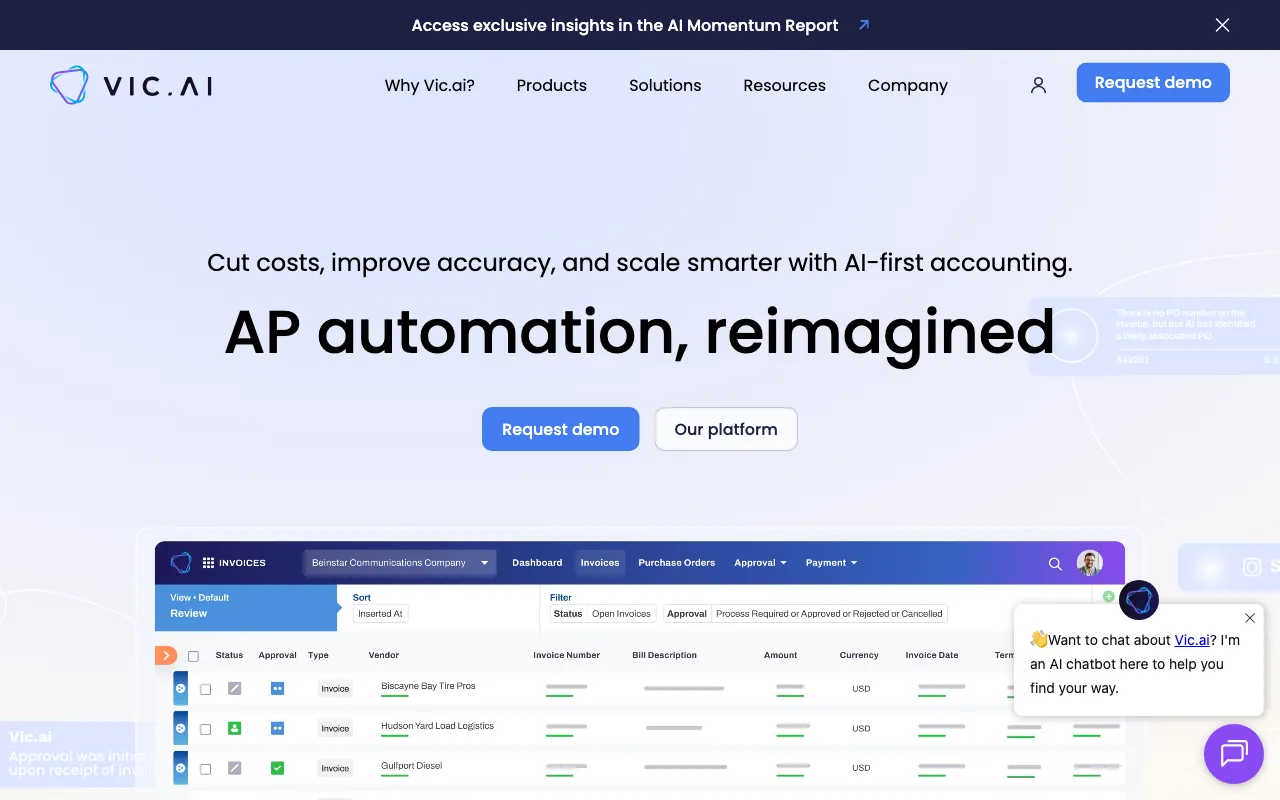Click the pencil status icon for Biscayne Bay Tire Pros
Image resolution: width=1280 pixels, height=800 pixels.
click(235, 688)
